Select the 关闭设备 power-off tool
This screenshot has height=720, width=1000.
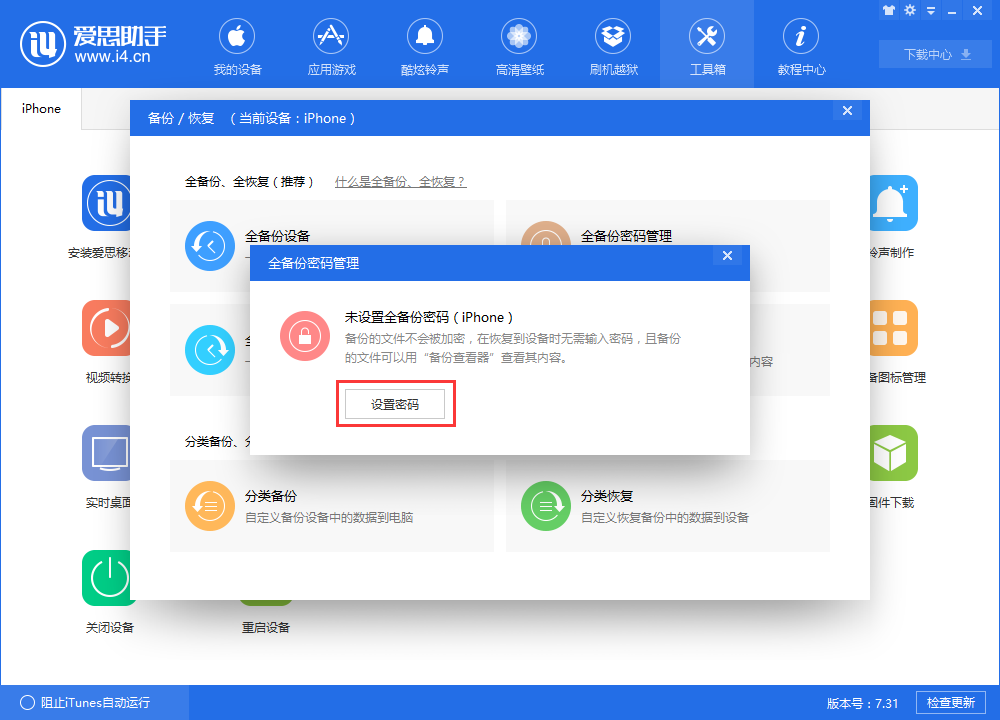click(x=107, y=578)
